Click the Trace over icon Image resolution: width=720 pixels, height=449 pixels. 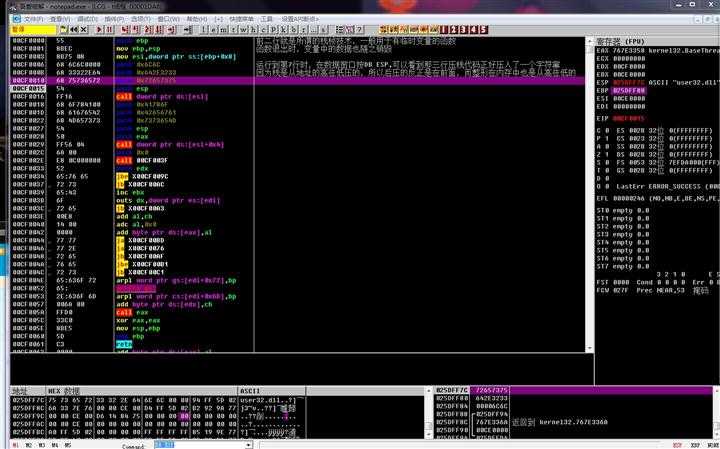tap(158, 29)
